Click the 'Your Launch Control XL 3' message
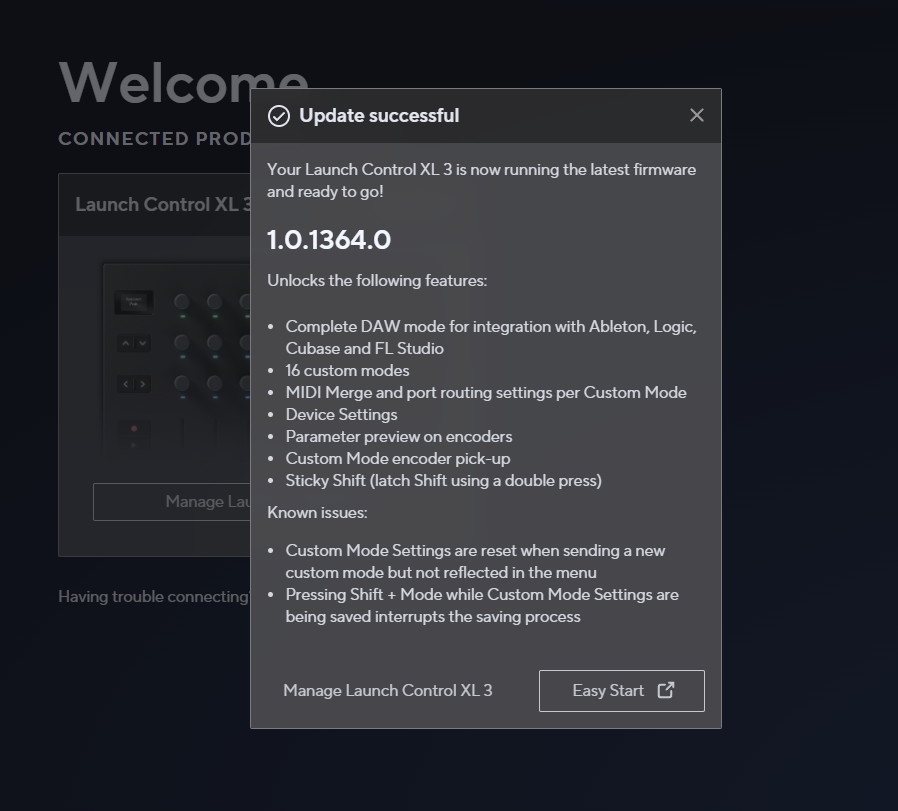 coord(481,180)
